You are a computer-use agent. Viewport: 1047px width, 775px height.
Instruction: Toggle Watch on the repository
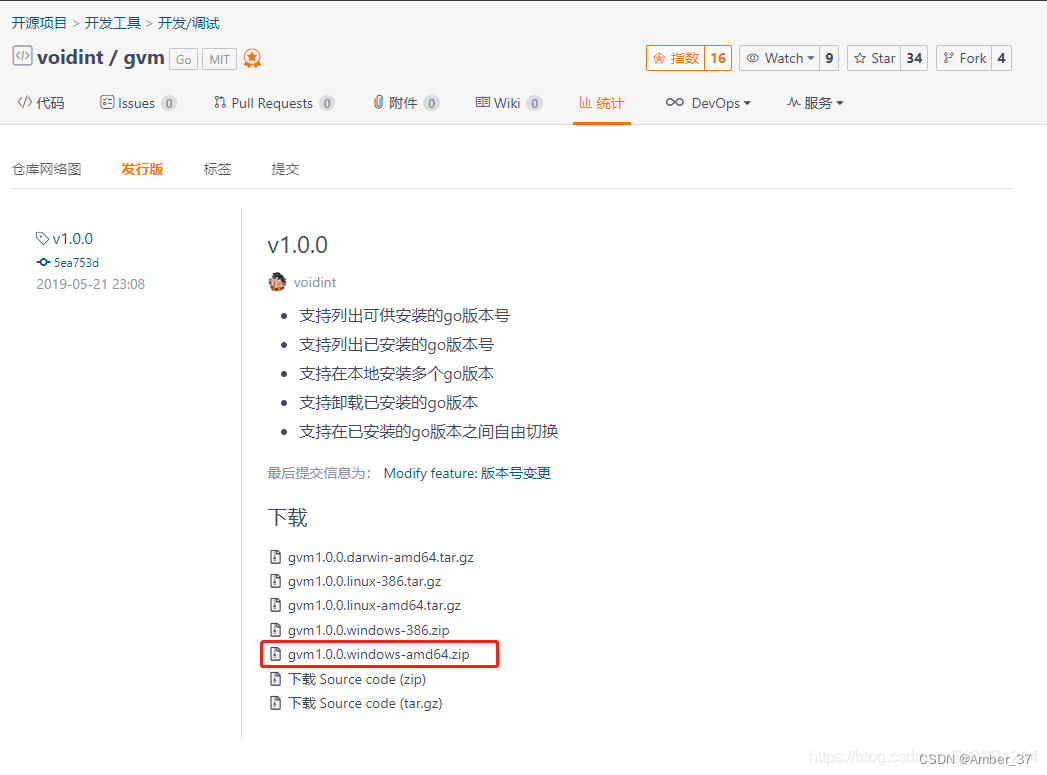pyautogui.click(x=779, y=58)
